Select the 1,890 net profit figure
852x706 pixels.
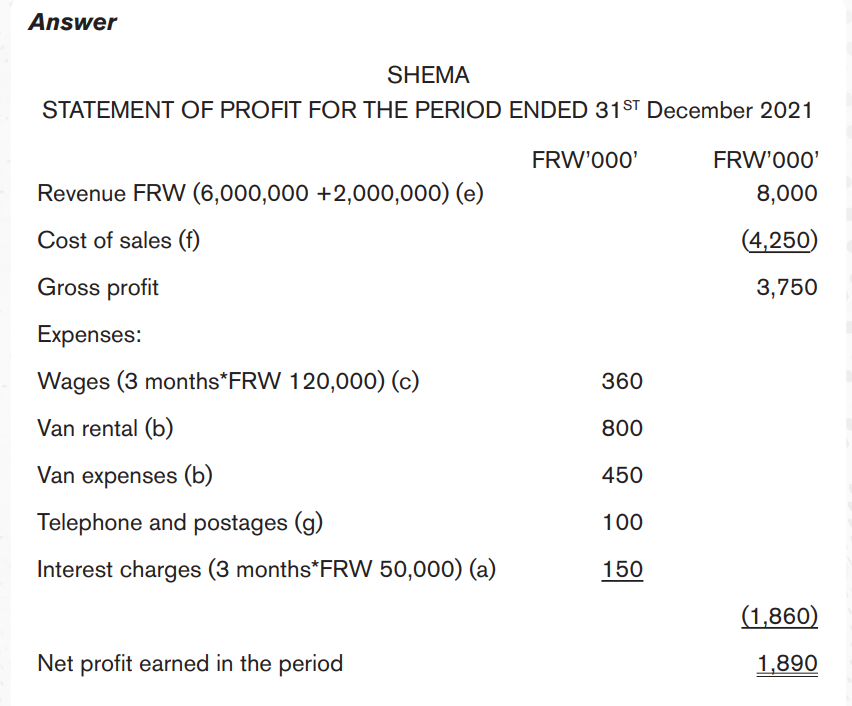click(x=787, y=664)
